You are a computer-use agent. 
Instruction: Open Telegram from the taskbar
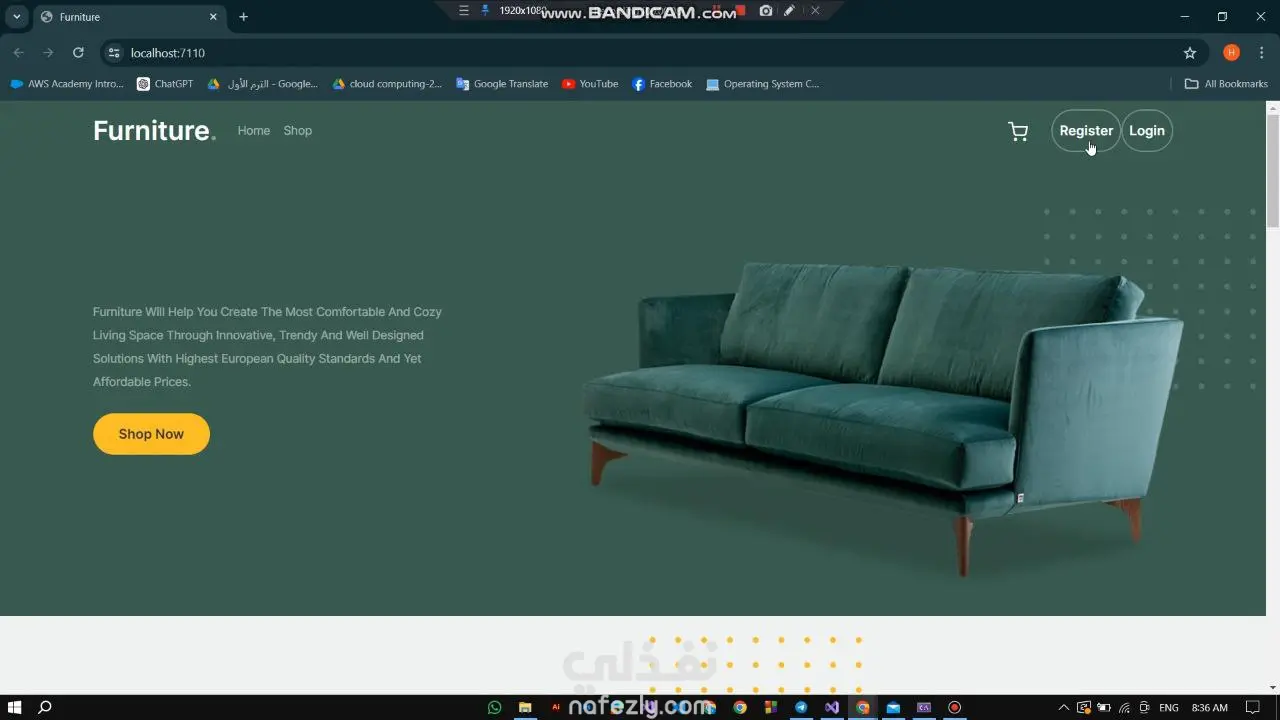801,707
